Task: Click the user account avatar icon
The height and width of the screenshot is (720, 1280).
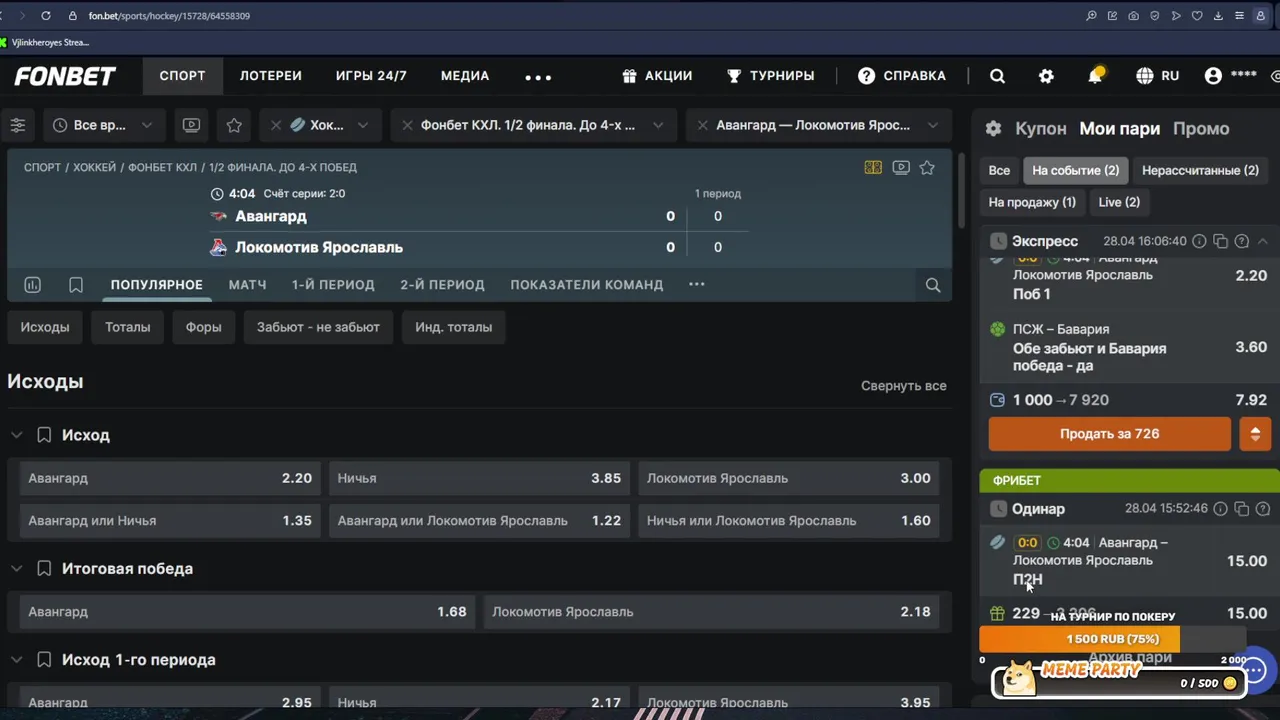Action: [1213, 76]
